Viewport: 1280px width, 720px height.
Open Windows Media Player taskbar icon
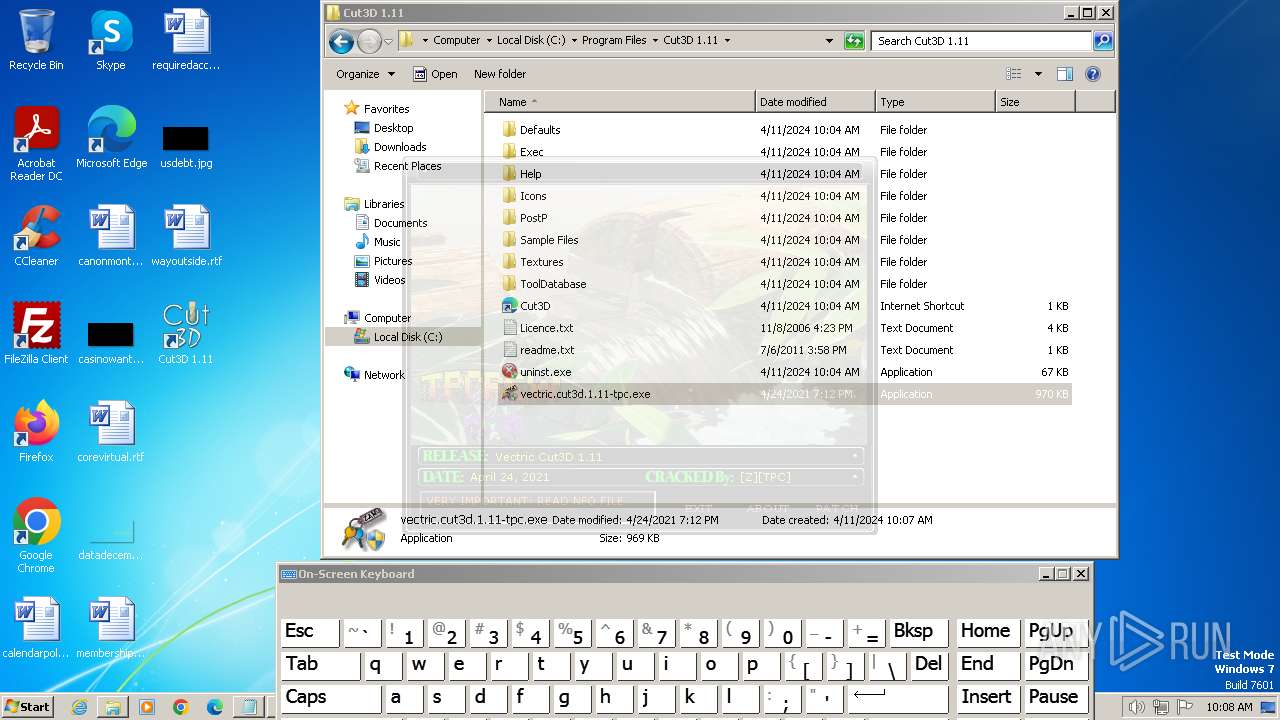tap(147, 707)
